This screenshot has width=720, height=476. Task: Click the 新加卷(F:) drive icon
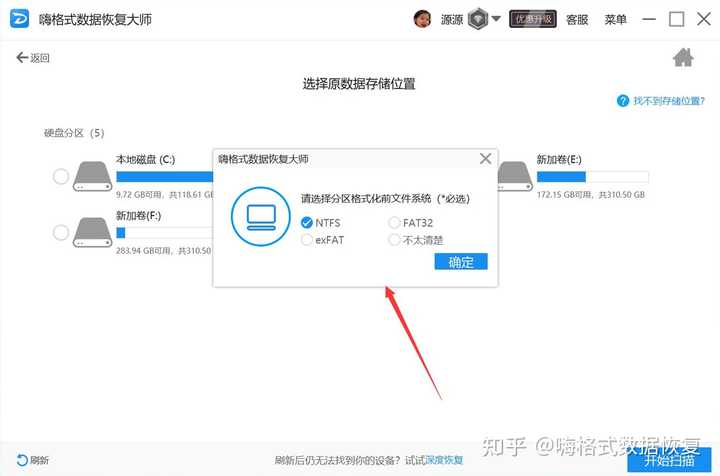tap(92, 232)
